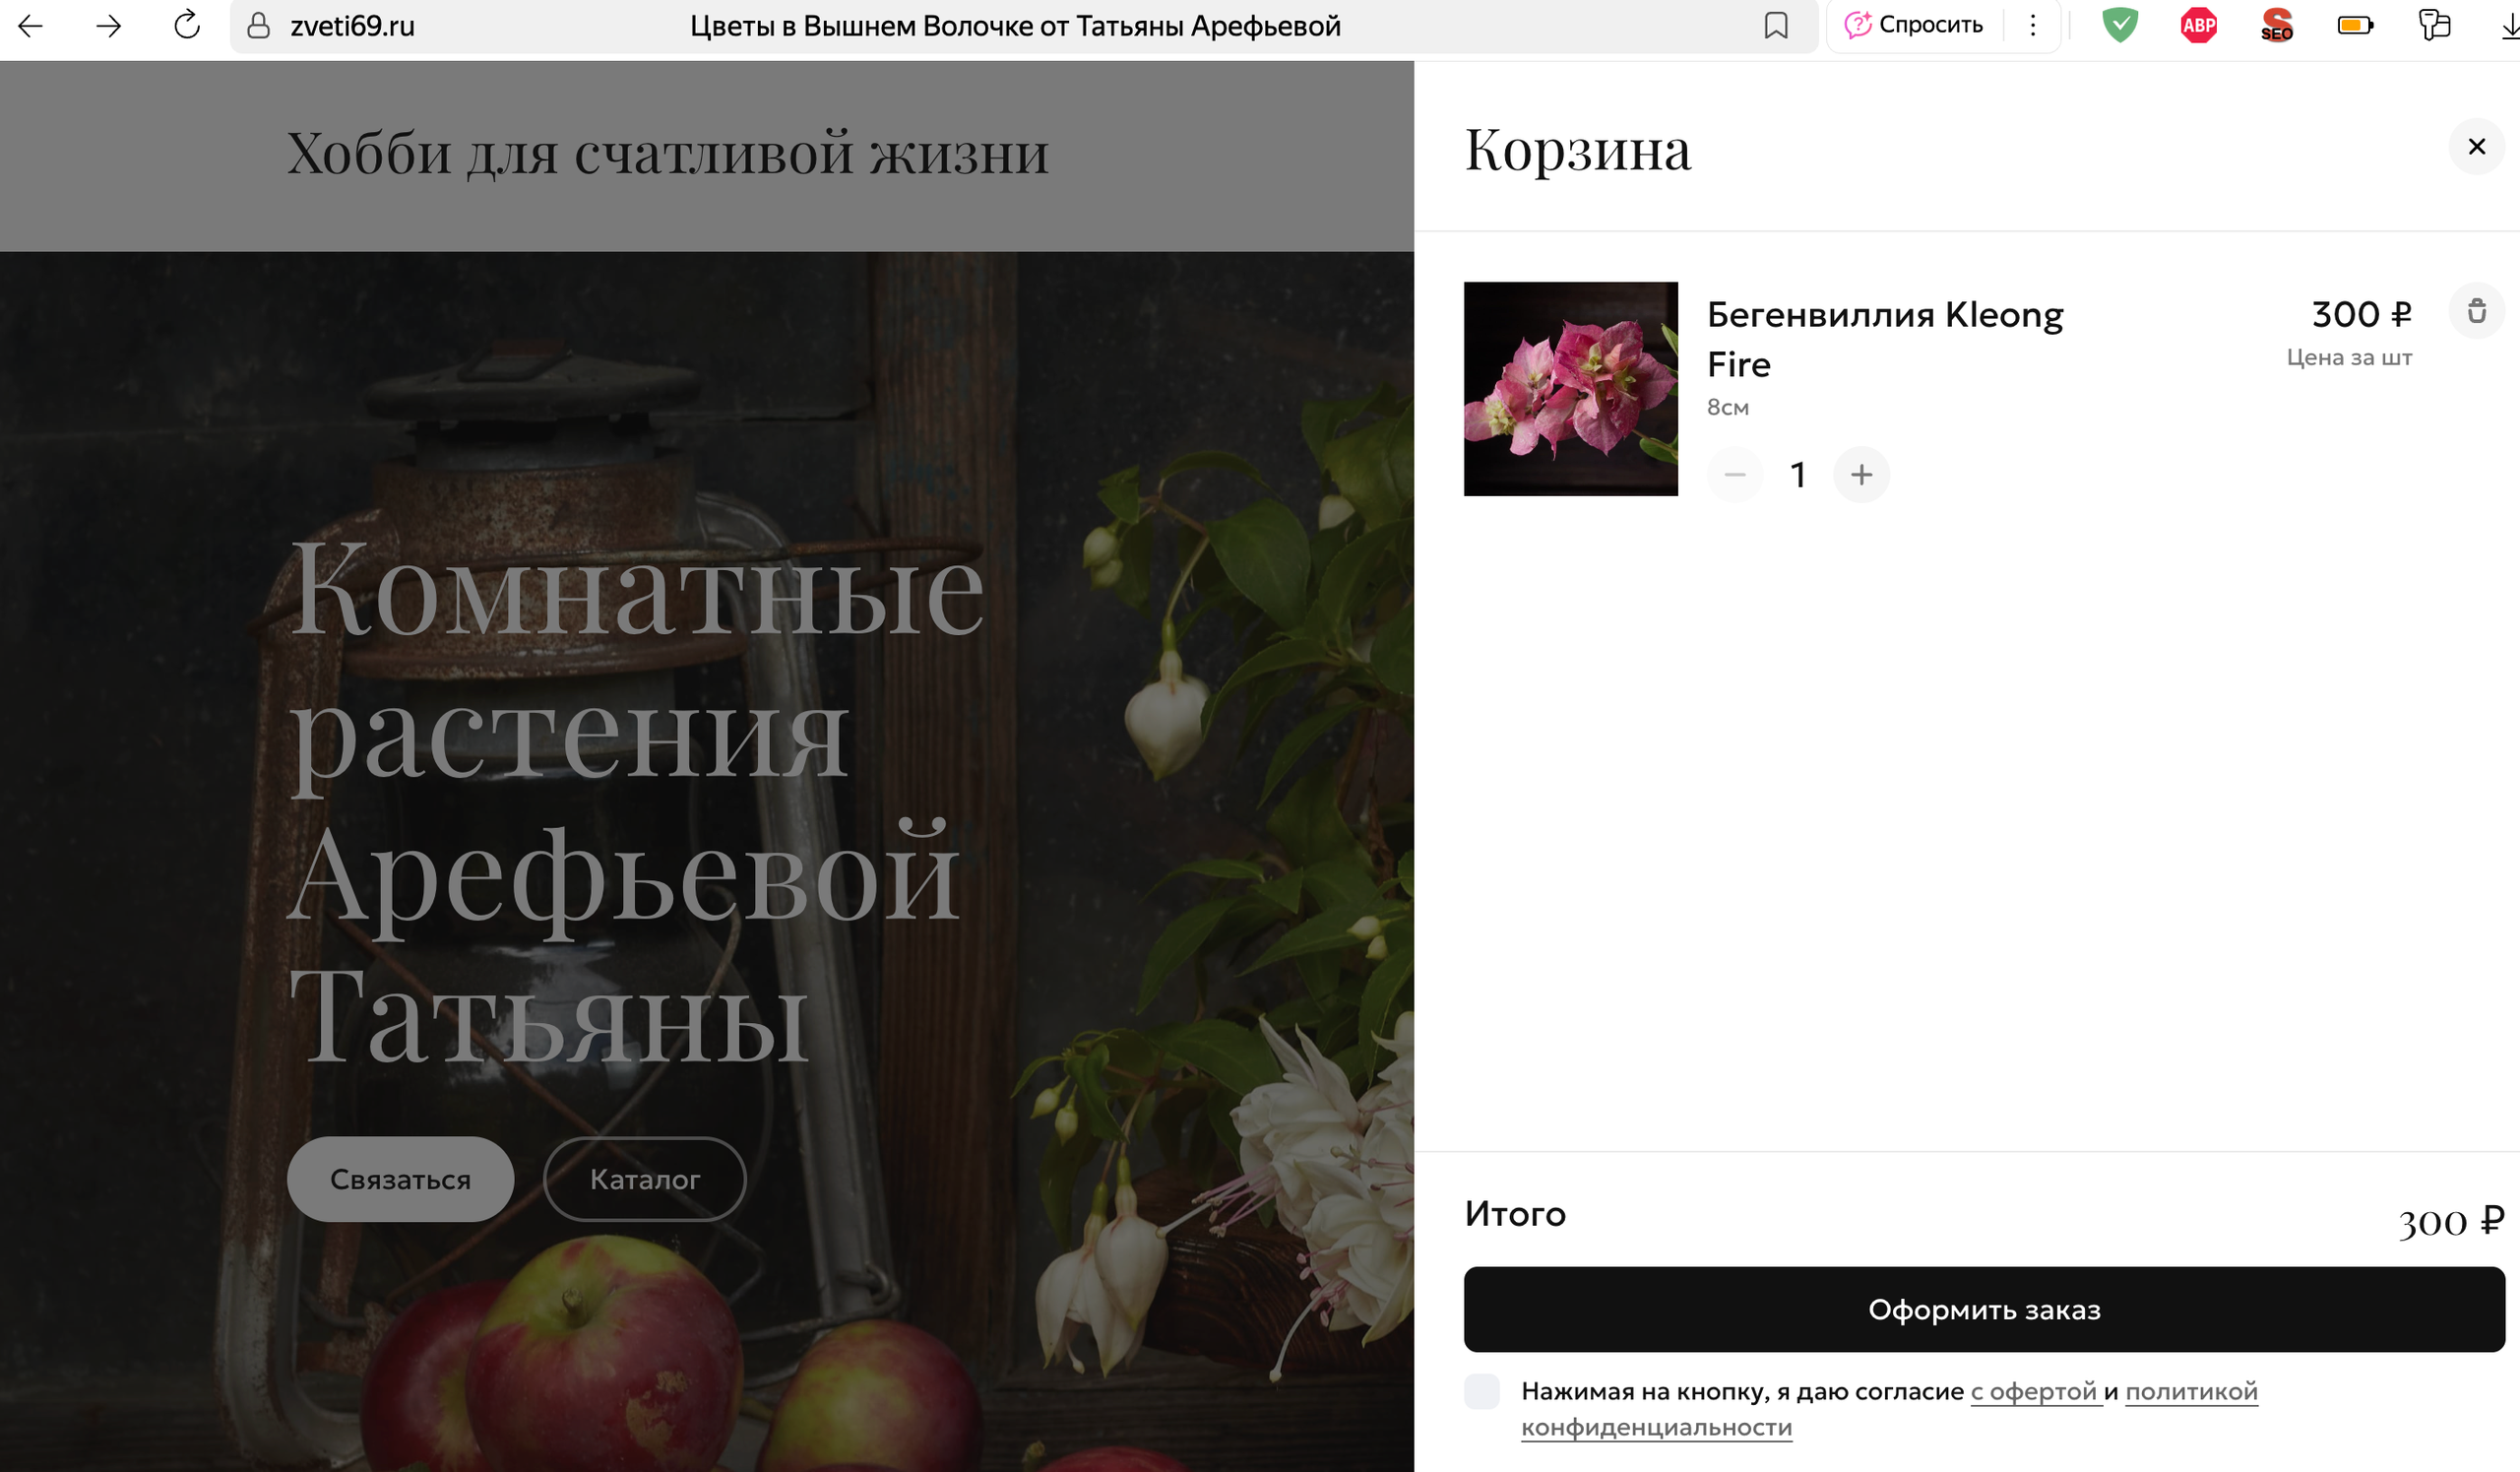Go back with browser back arrow
The height and width of the screenshot is (1472, 2520).
[30, 26]
